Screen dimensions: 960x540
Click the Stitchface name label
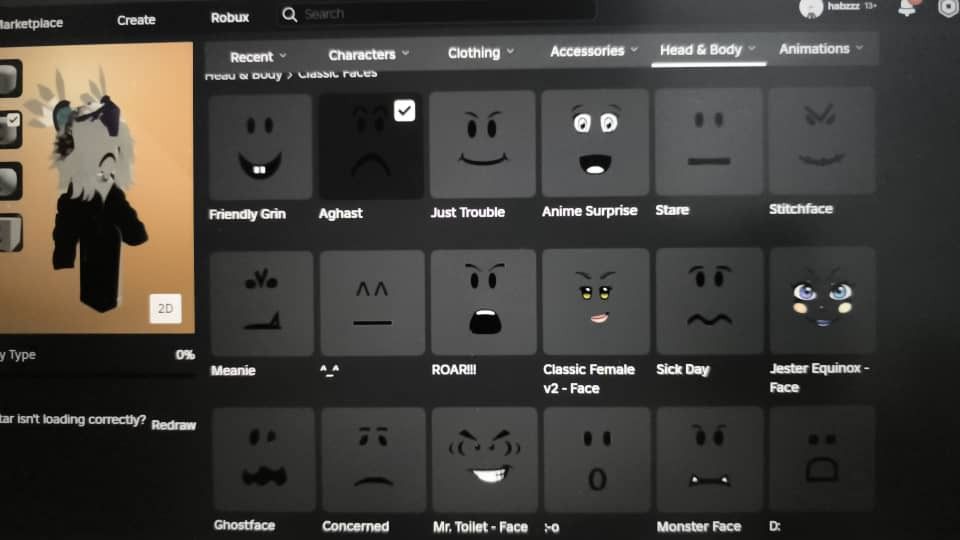pos(801,209)
